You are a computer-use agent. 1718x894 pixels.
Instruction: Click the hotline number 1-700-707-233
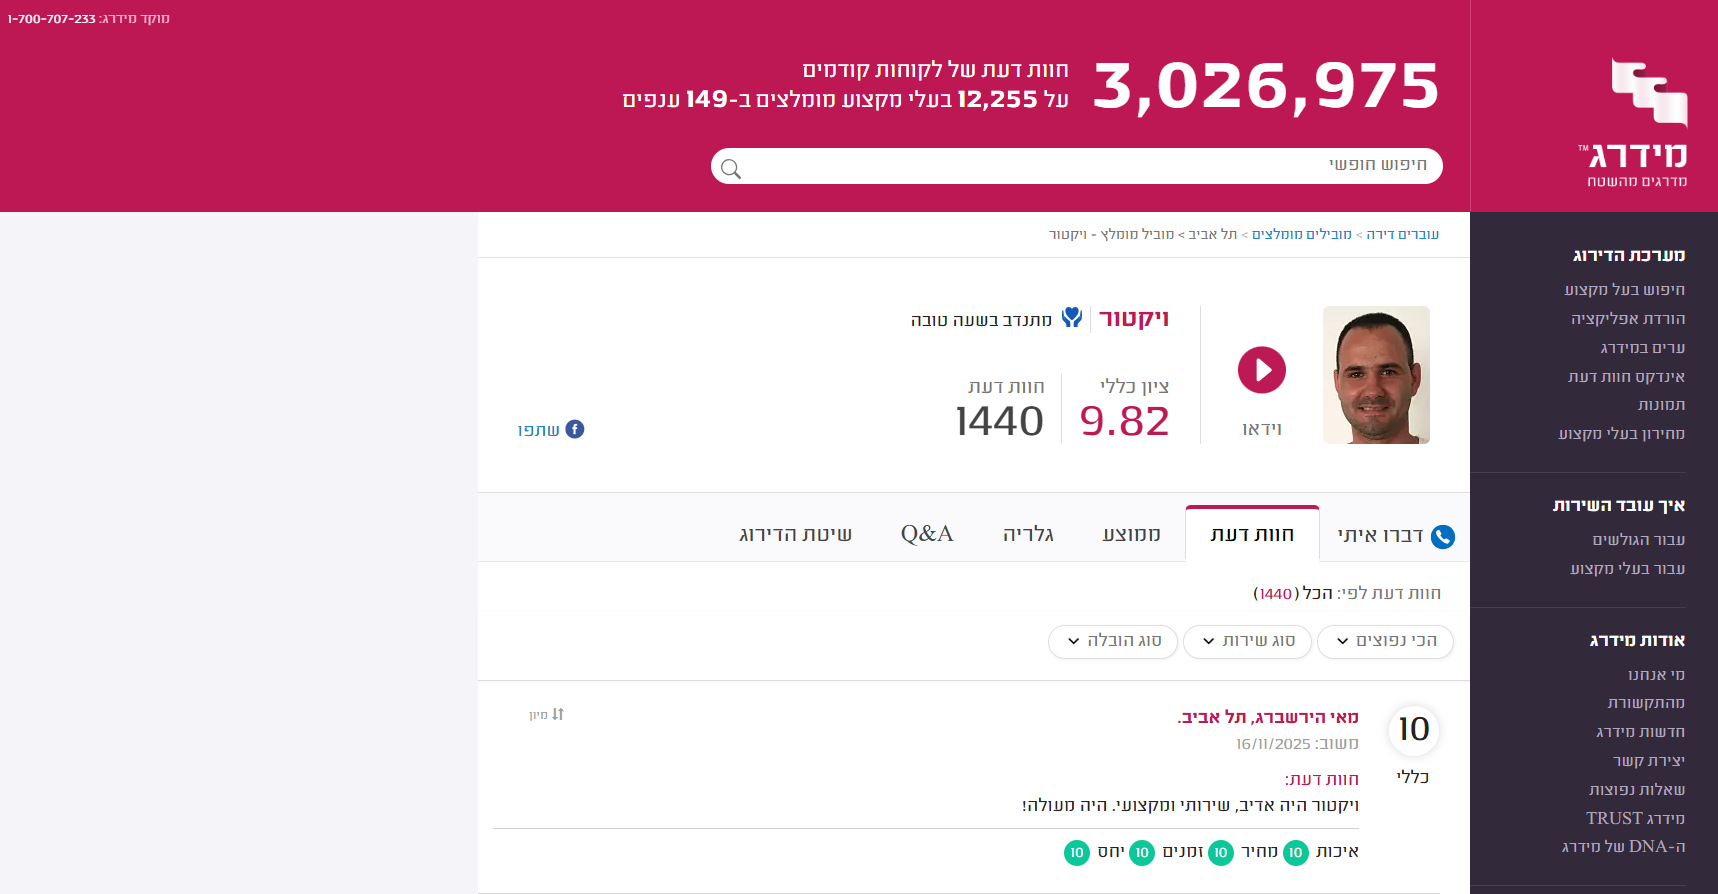click(x=52, y=19)
